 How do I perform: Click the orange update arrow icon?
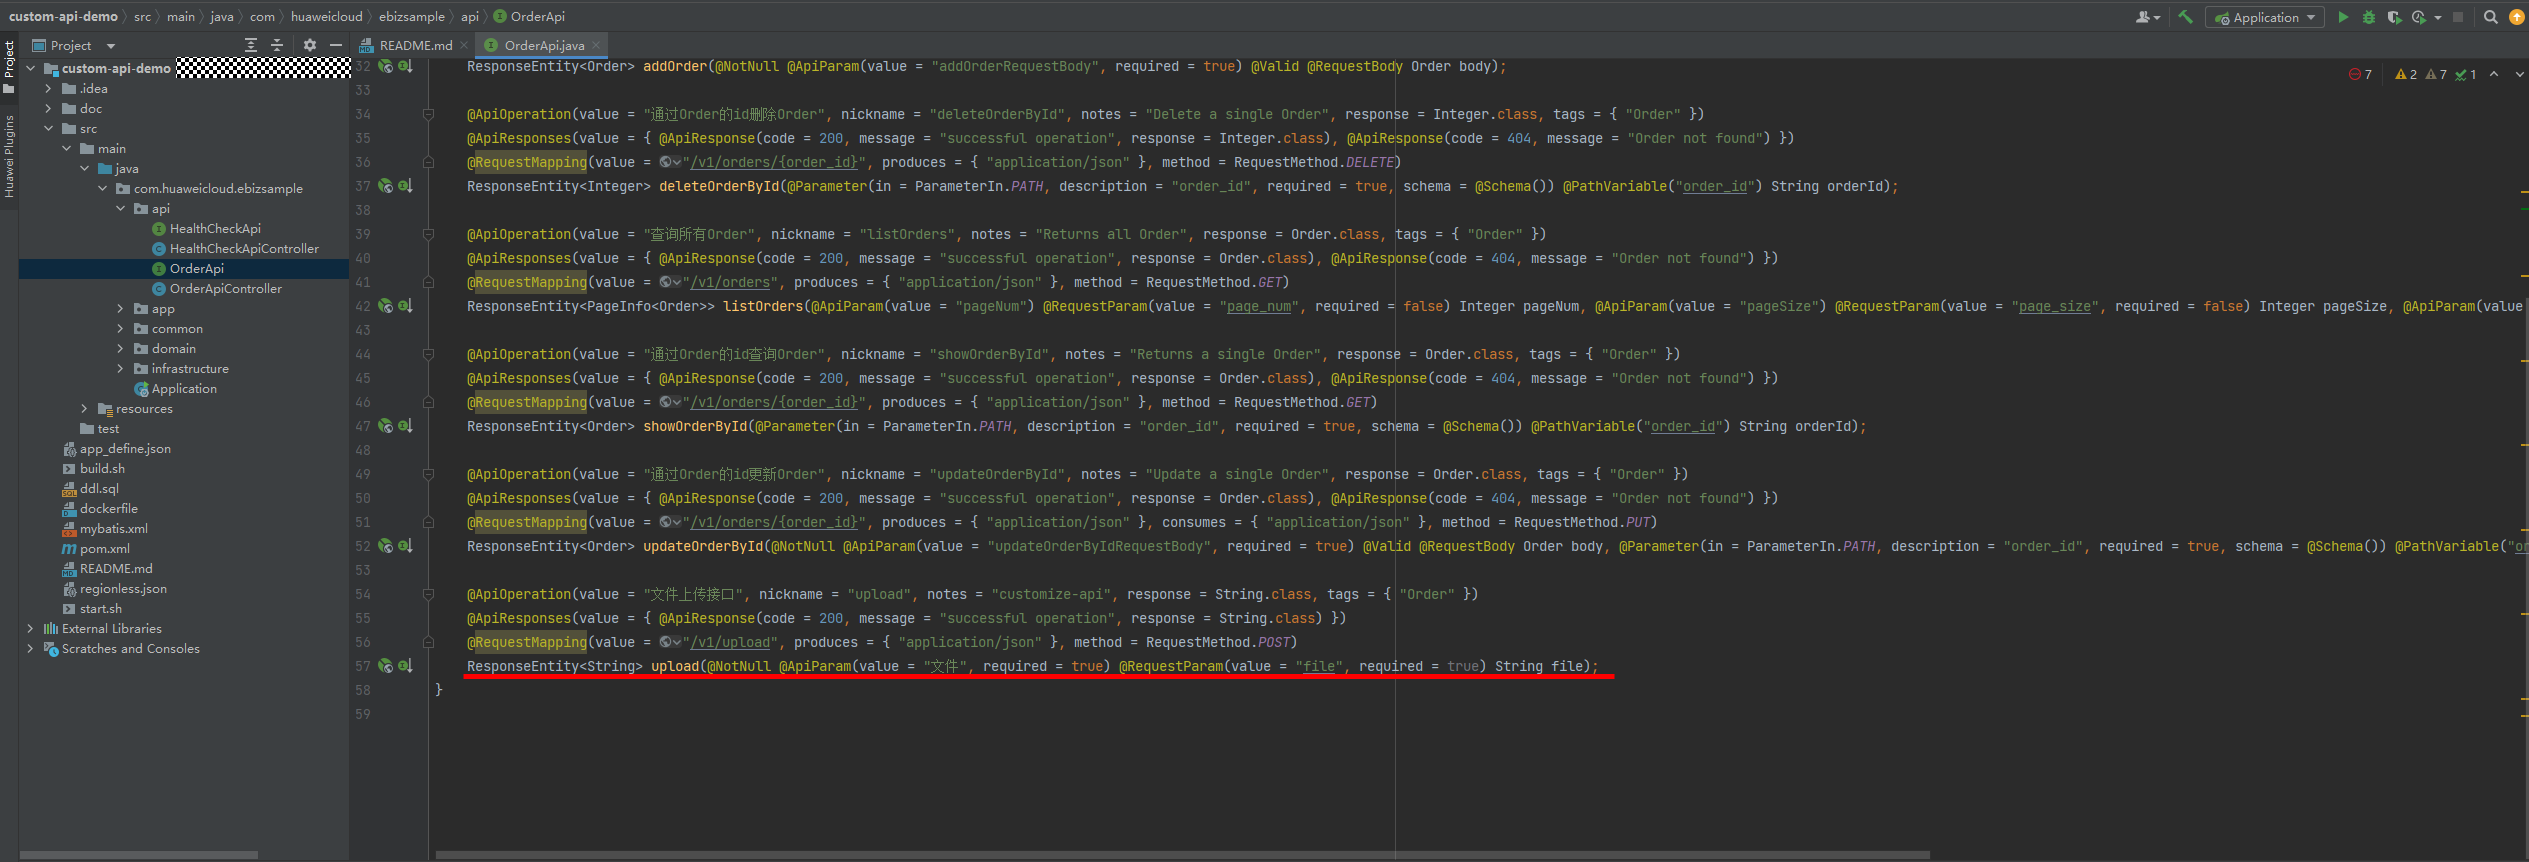[x=2517, y=17]
